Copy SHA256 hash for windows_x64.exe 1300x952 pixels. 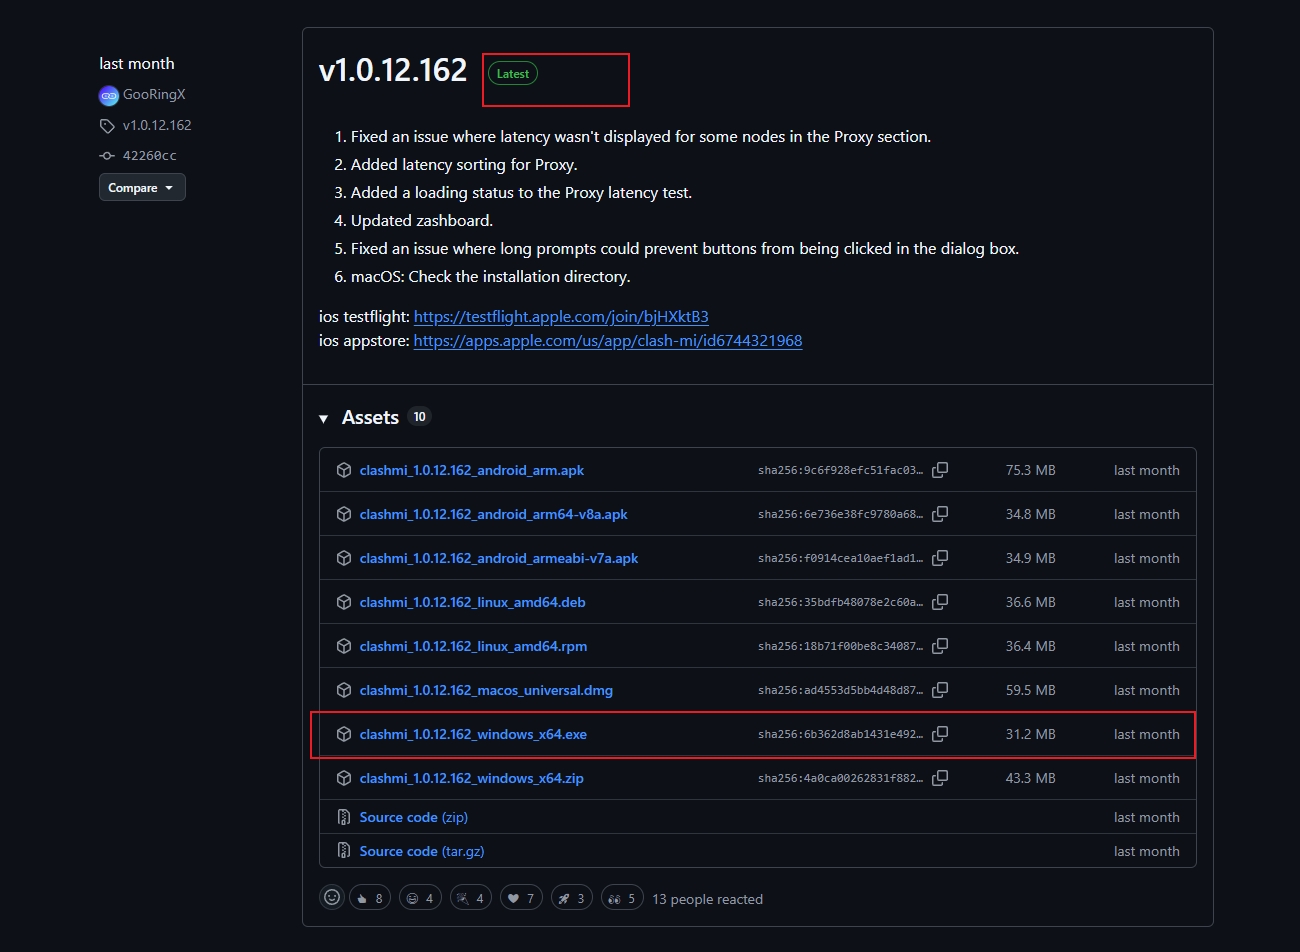pyautogui.click(x=940, y=734)
